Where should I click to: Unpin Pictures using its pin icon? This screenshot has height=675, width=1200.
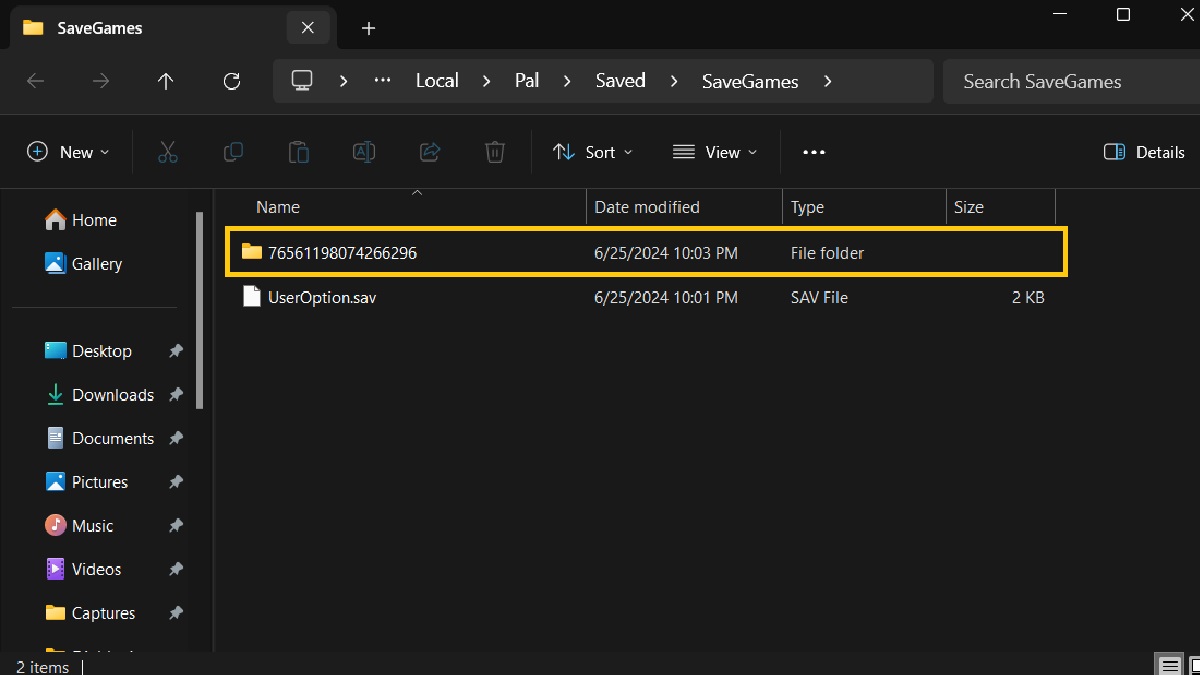[x=176, y=482]
